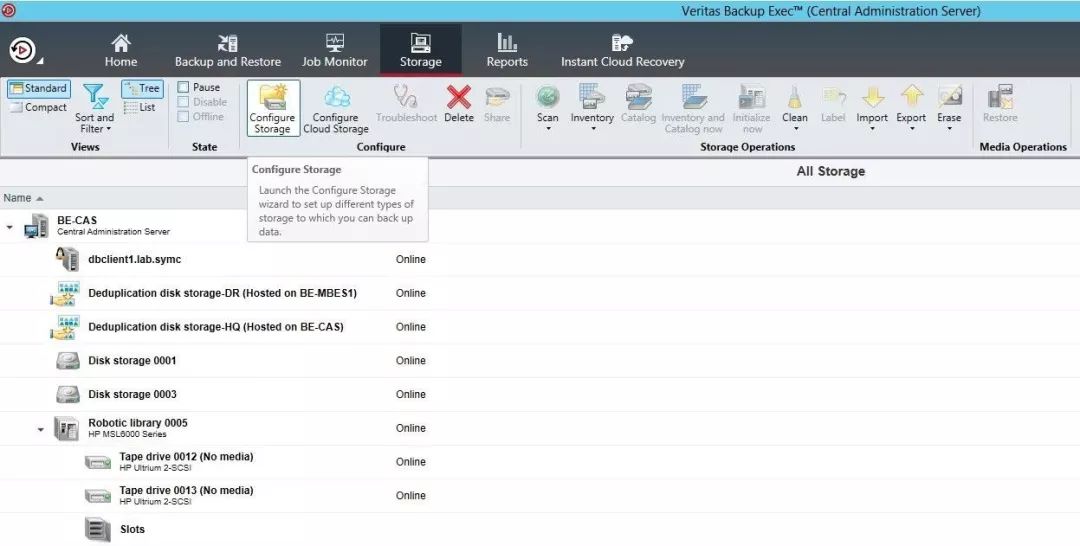Open the Backup Exec application button menu
Image resolution: width=1080 pixels, height=546 pixels.
[24, 50]
